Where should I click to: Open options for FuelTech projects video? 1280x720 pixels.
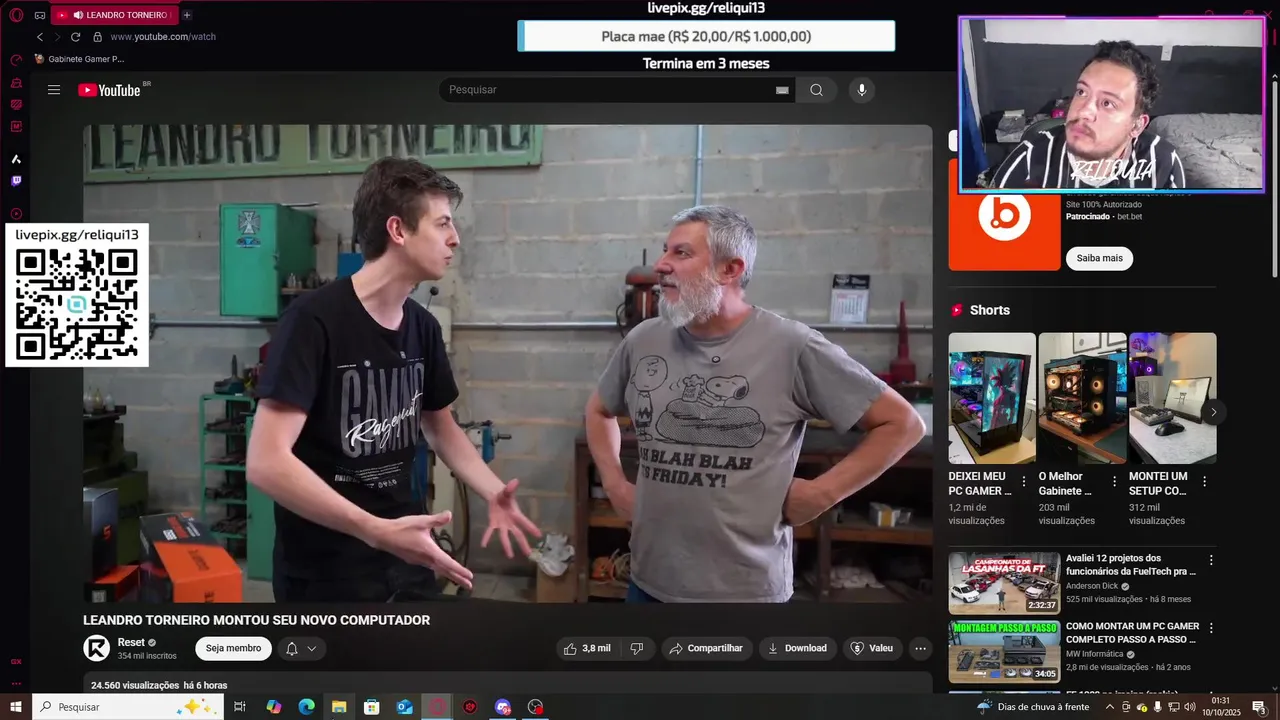tap(1211, 560)
